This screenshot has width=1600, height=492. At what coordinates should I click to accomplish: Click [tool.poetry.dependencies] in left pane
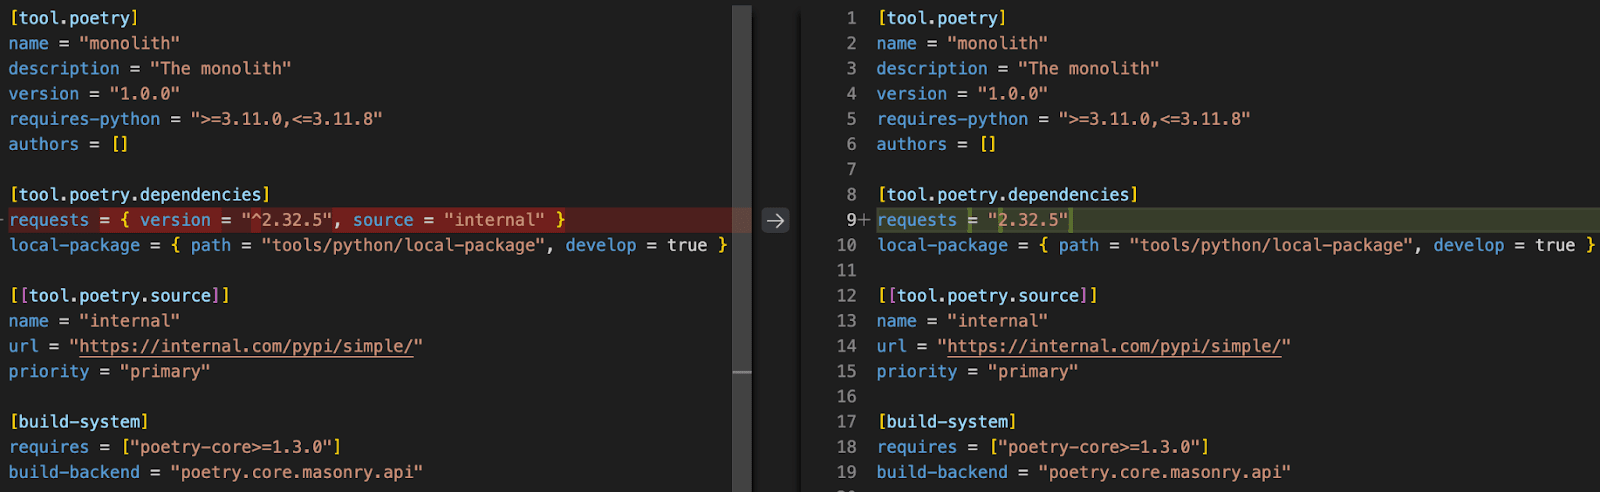point(140,195)
